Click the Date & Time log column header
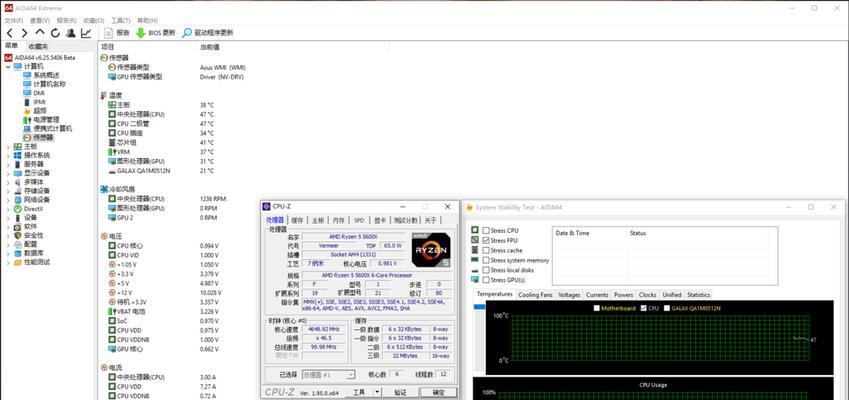 click(572, 233)
